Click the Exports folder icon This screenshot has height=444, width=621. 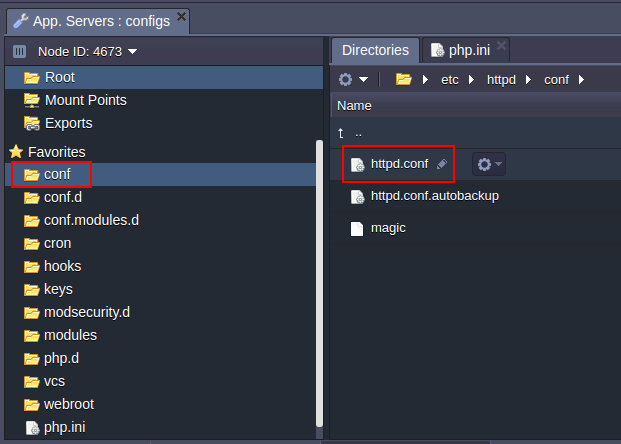point(31,123)
